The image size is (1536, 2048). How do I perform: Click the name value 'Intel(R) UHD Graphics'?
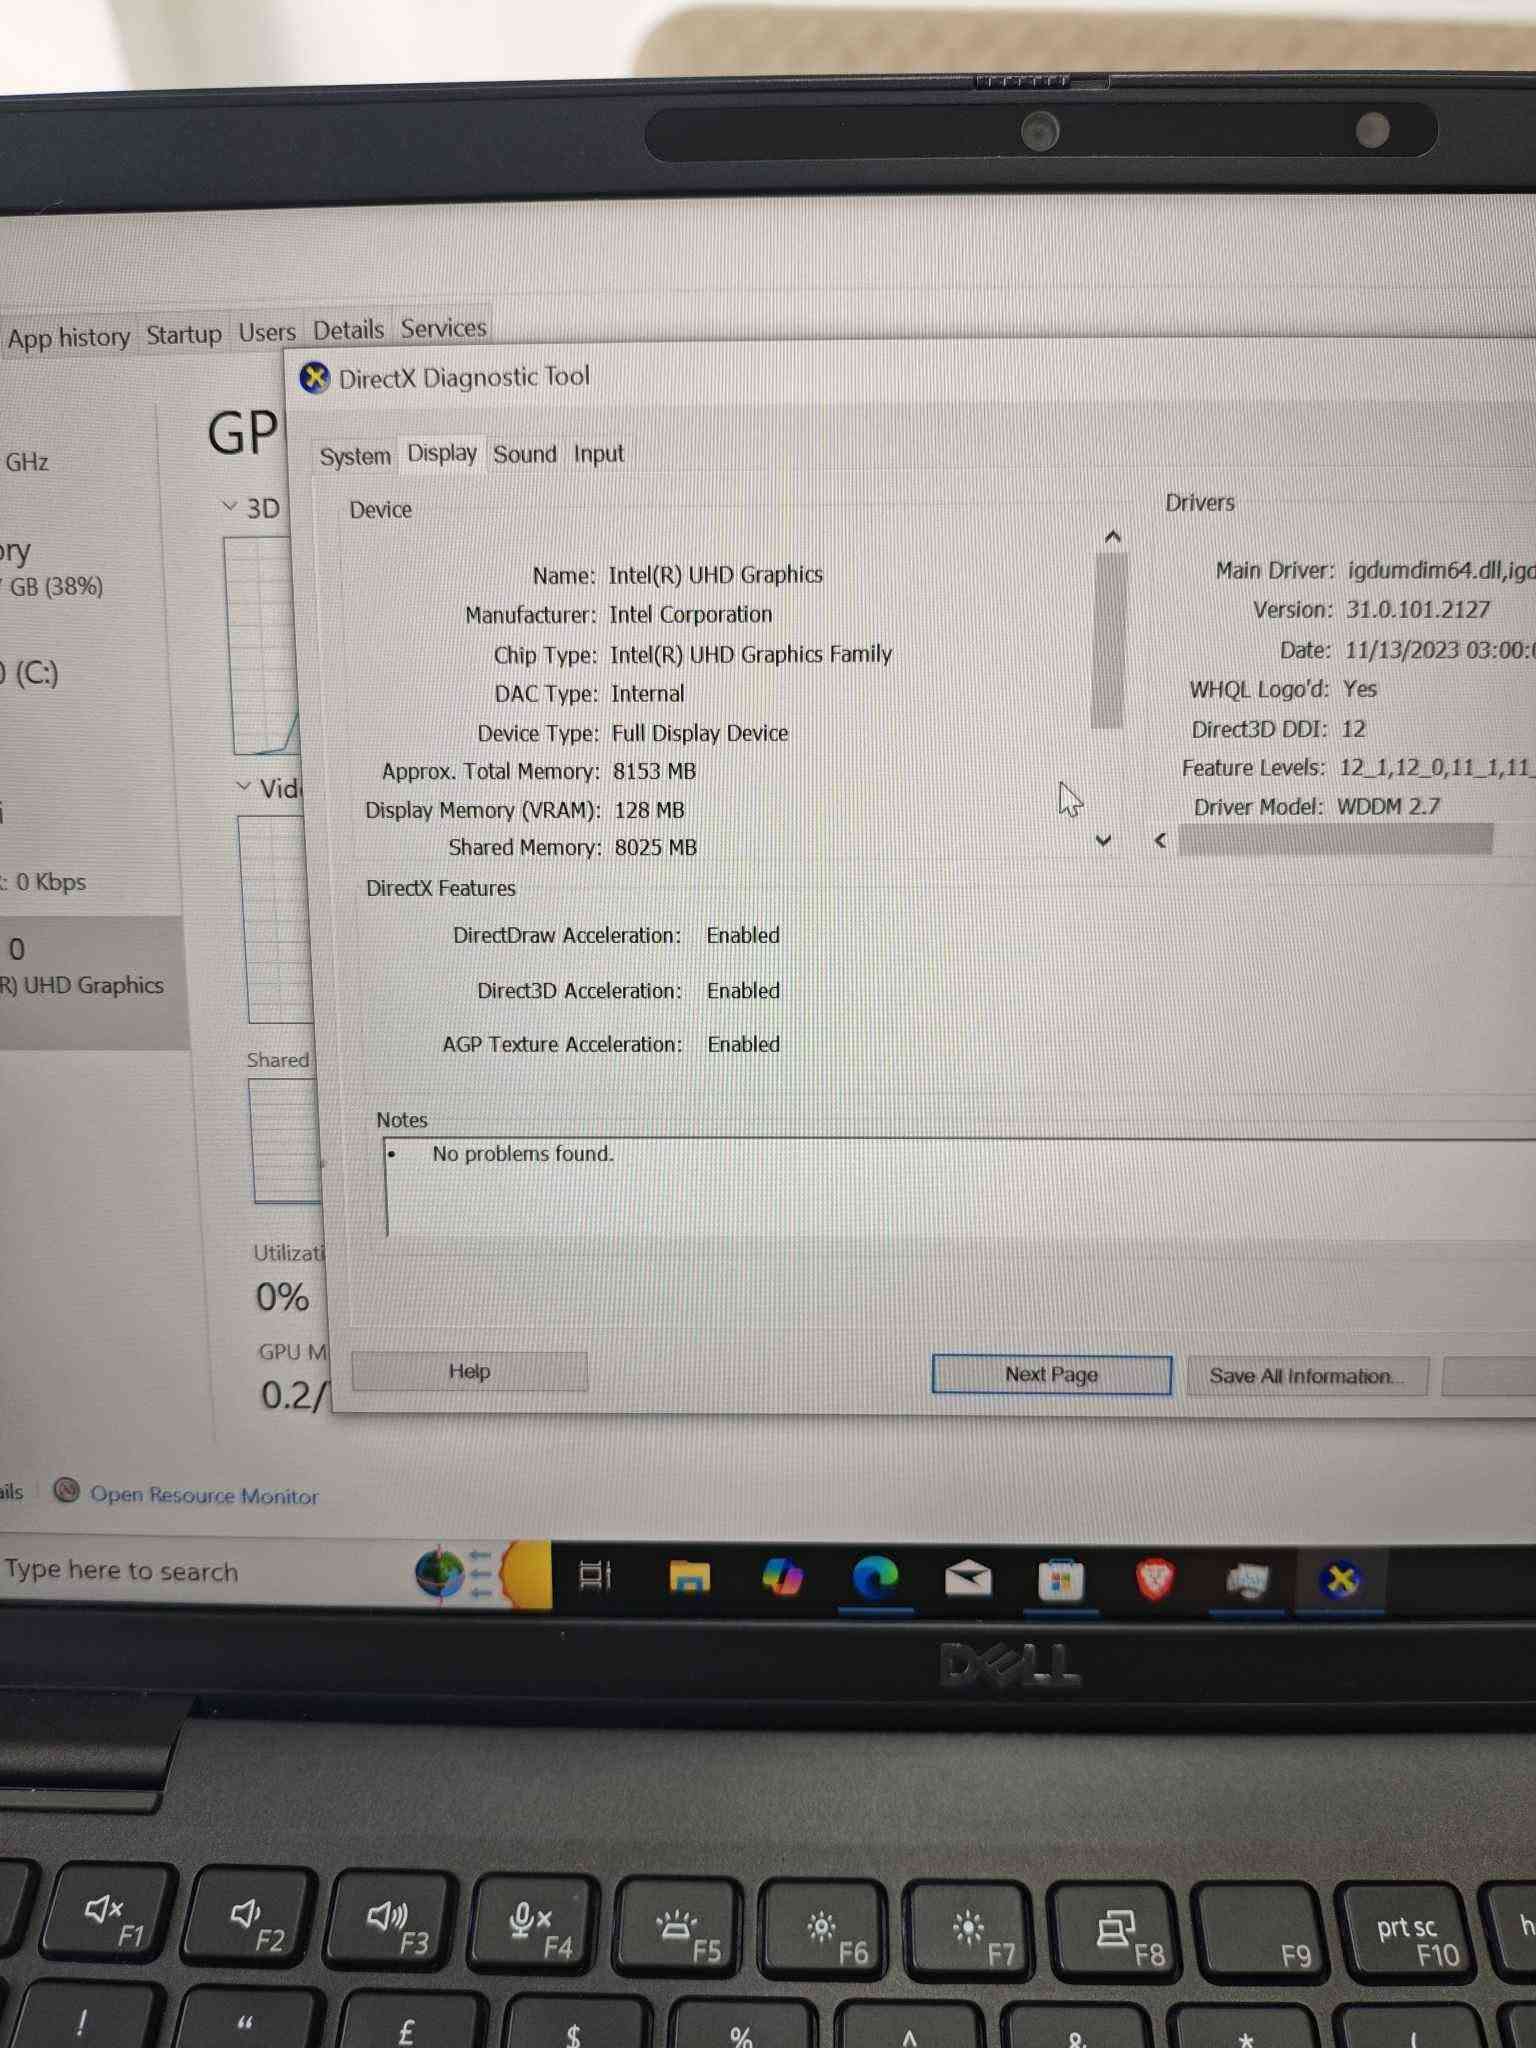(715, 575)
